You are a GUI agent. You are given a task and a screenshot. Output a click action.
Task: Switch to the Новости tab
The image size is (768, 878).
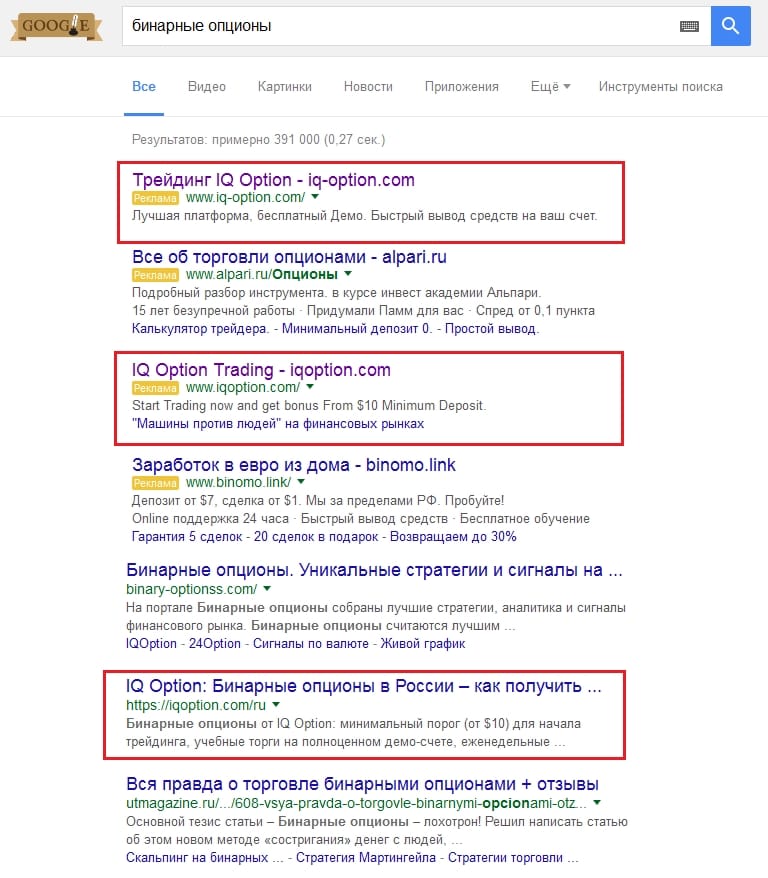(x=368, y=87)
